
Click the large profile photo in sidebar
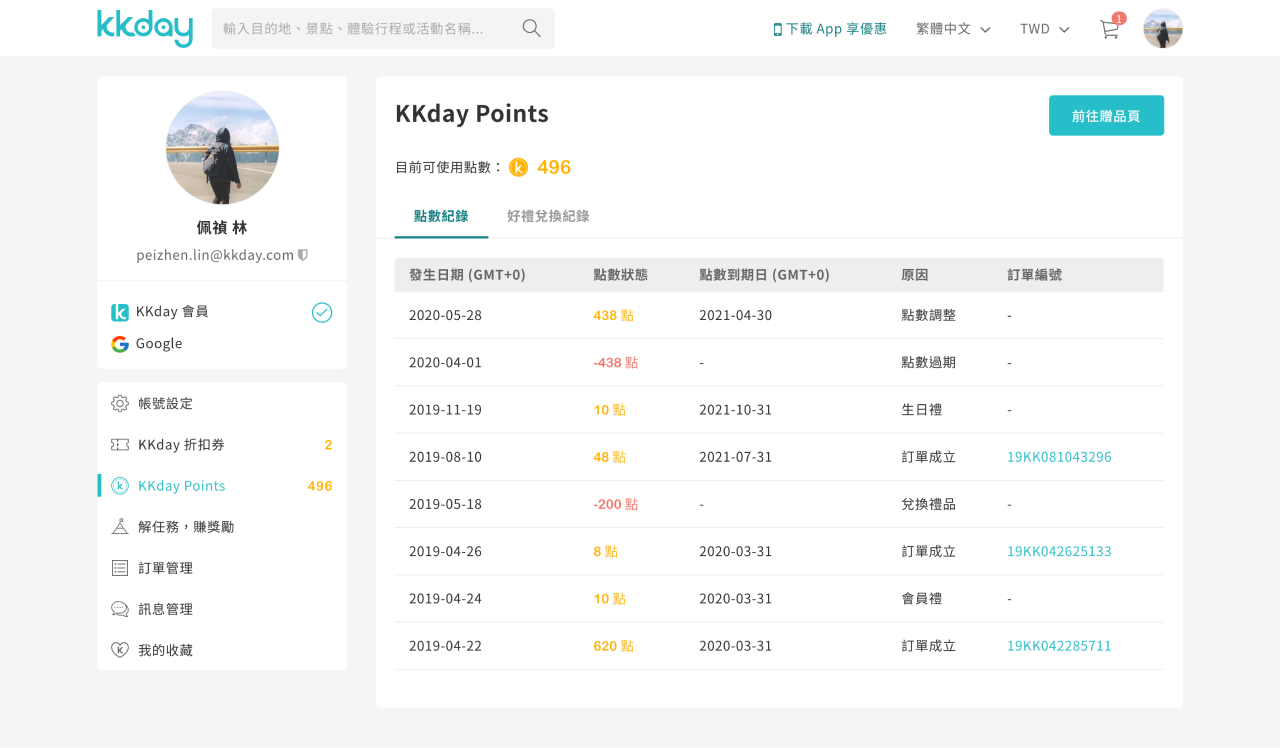222,148
